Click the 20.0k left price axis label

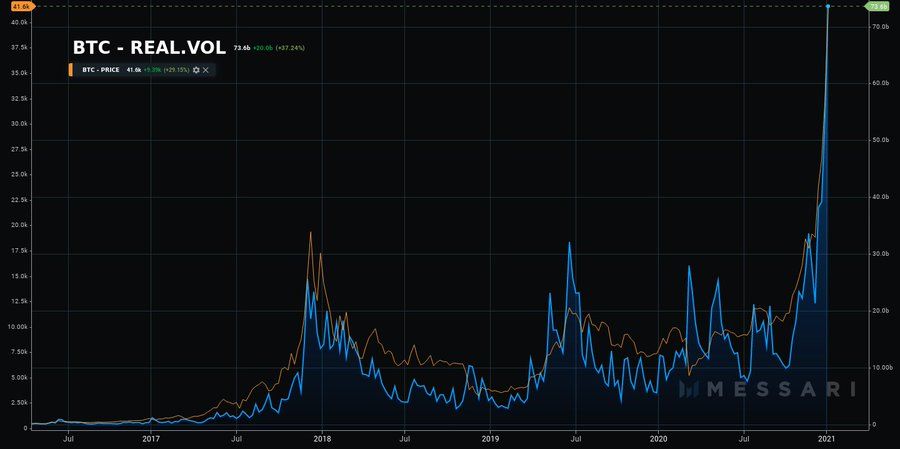[18, 225]
